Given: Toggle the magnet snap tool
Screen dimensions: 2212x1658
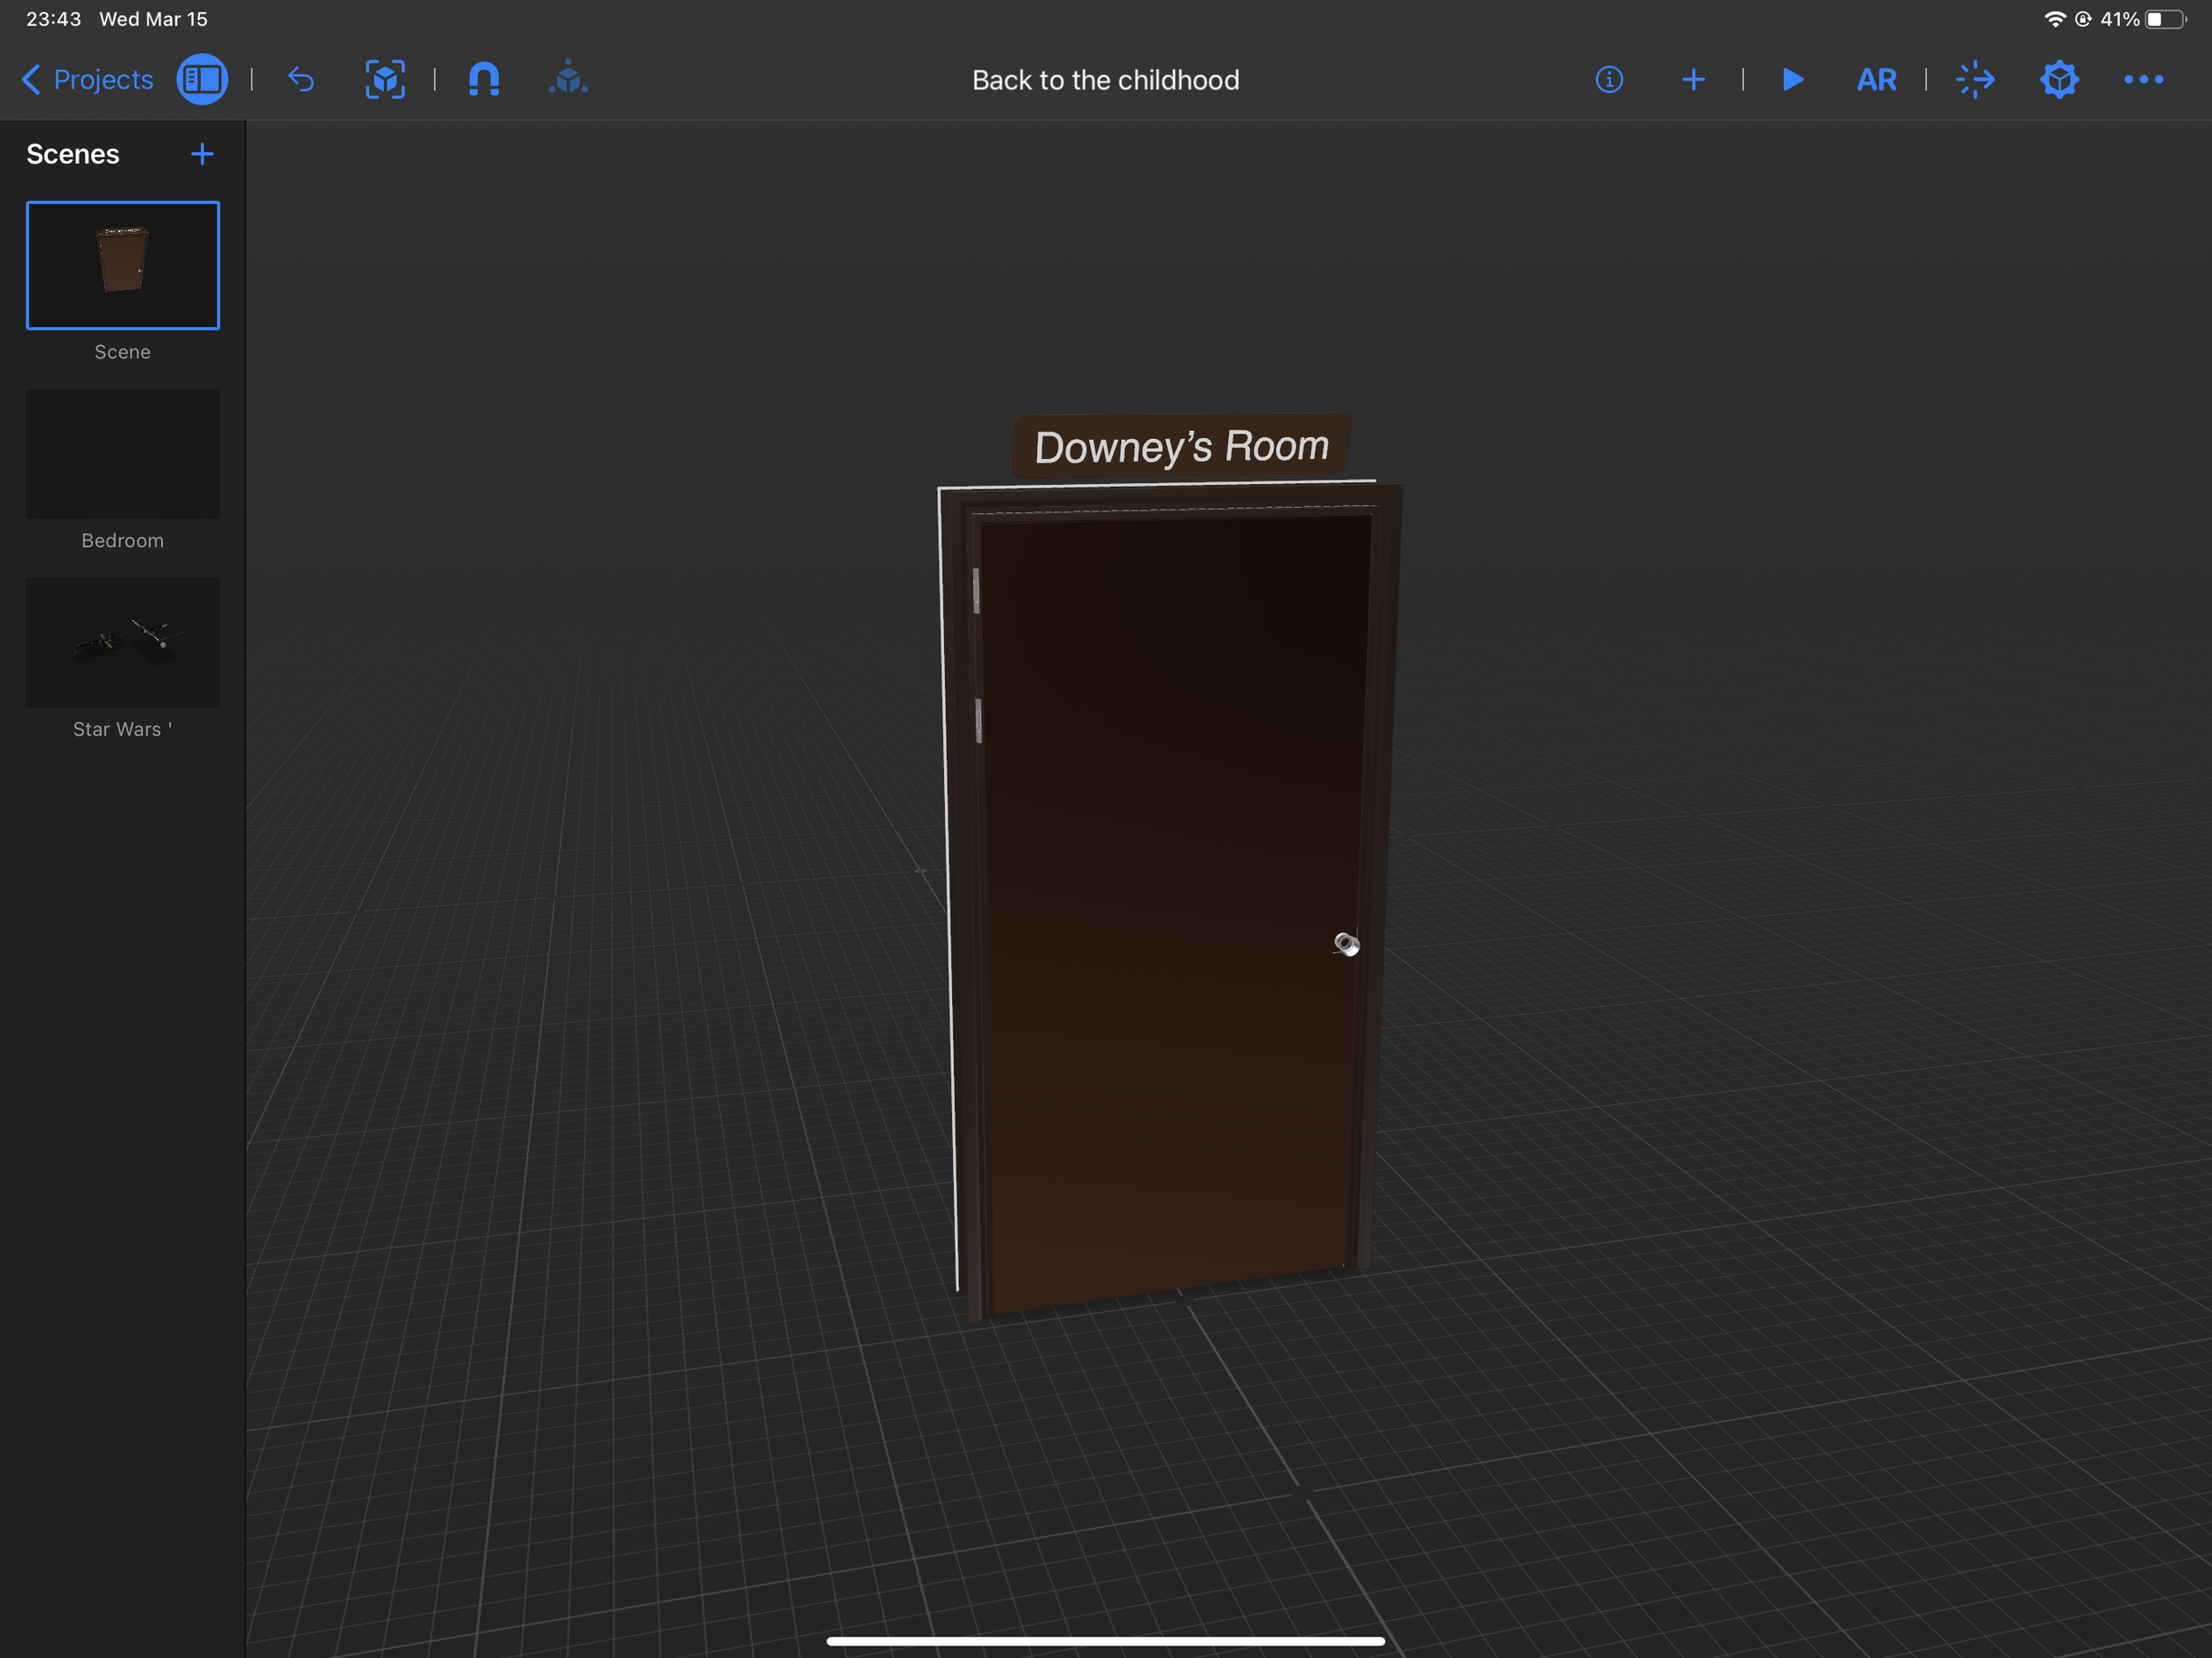Looking at the screenshot, I should click(x=484, y=79).
